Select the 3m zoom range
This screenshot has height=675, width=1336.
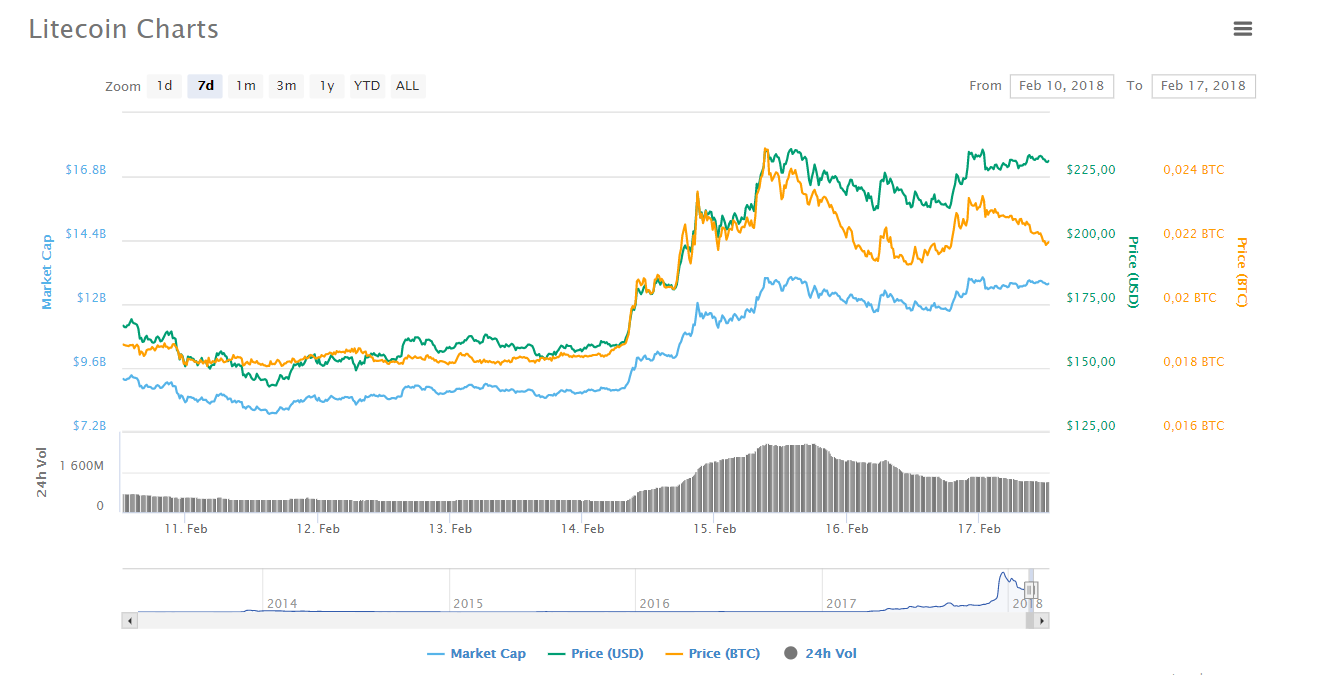point(286,86)
